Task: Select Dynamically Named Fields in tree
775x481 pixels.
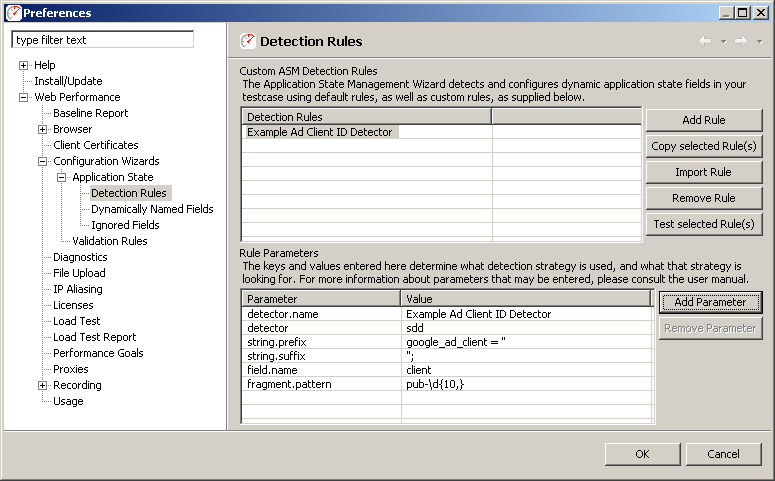Action: pos(152,209)
